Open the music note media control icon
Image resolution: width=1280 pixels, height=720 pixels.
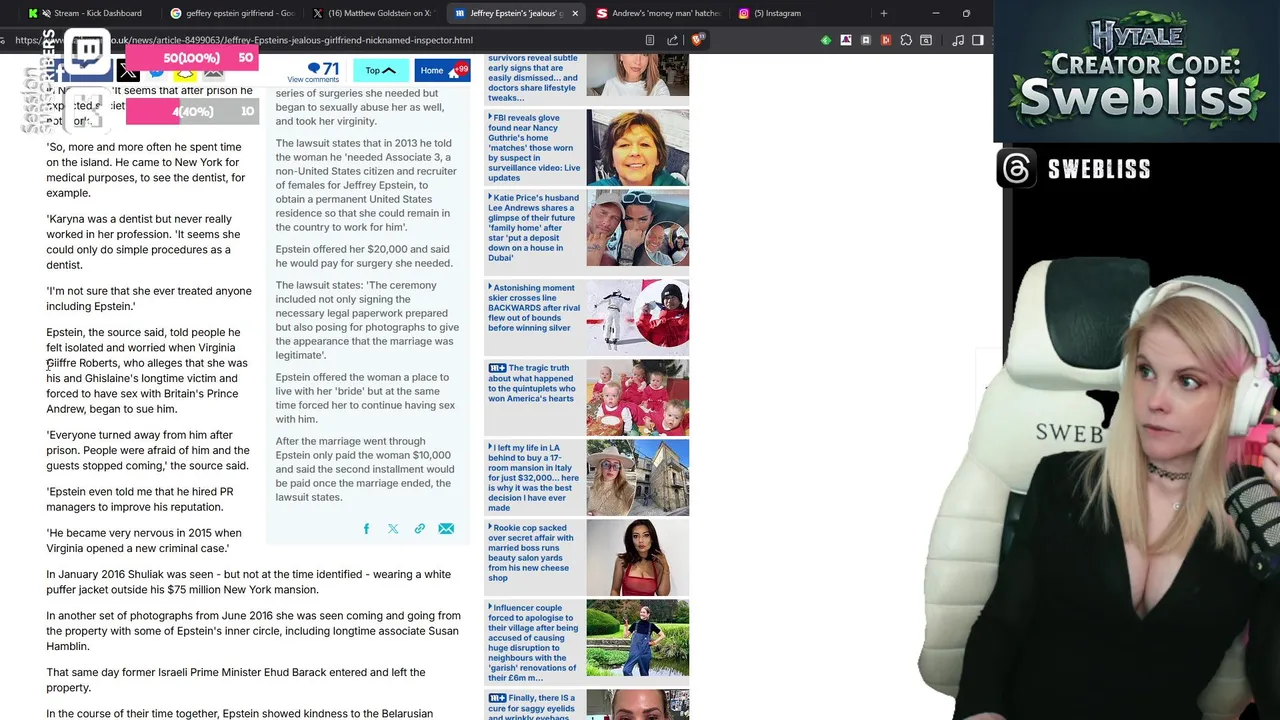click(958, 40)
